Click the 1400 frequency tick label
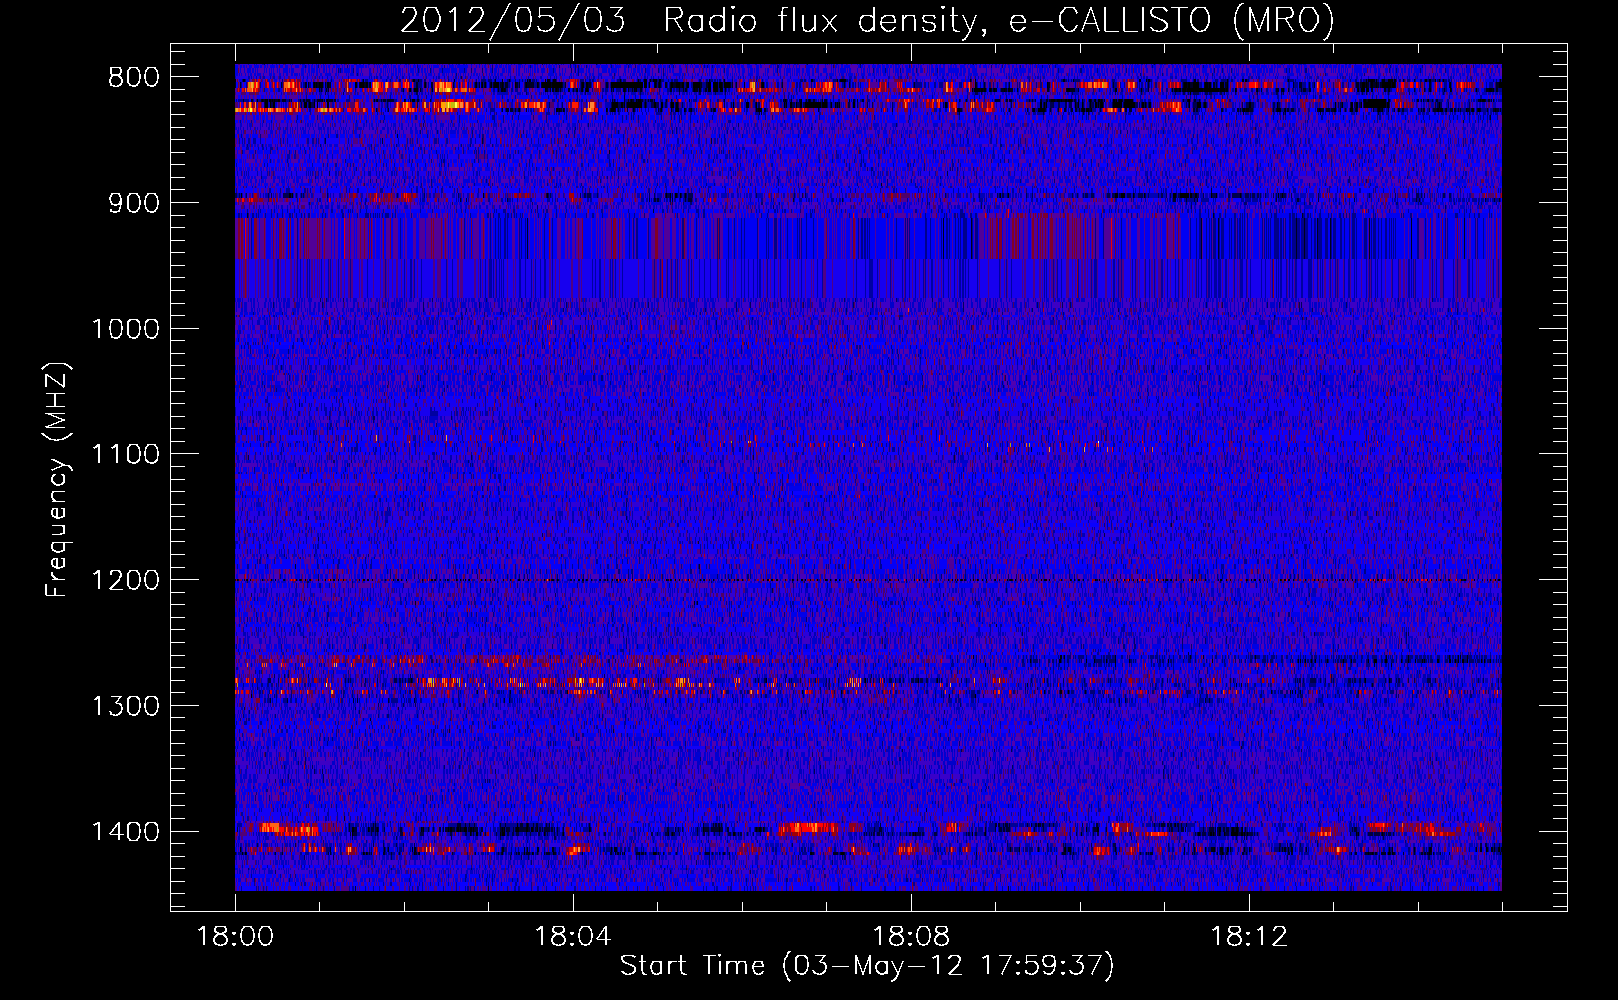Image resolution: width=1618 pixels, height=1000 pixels. coord(125,832)
